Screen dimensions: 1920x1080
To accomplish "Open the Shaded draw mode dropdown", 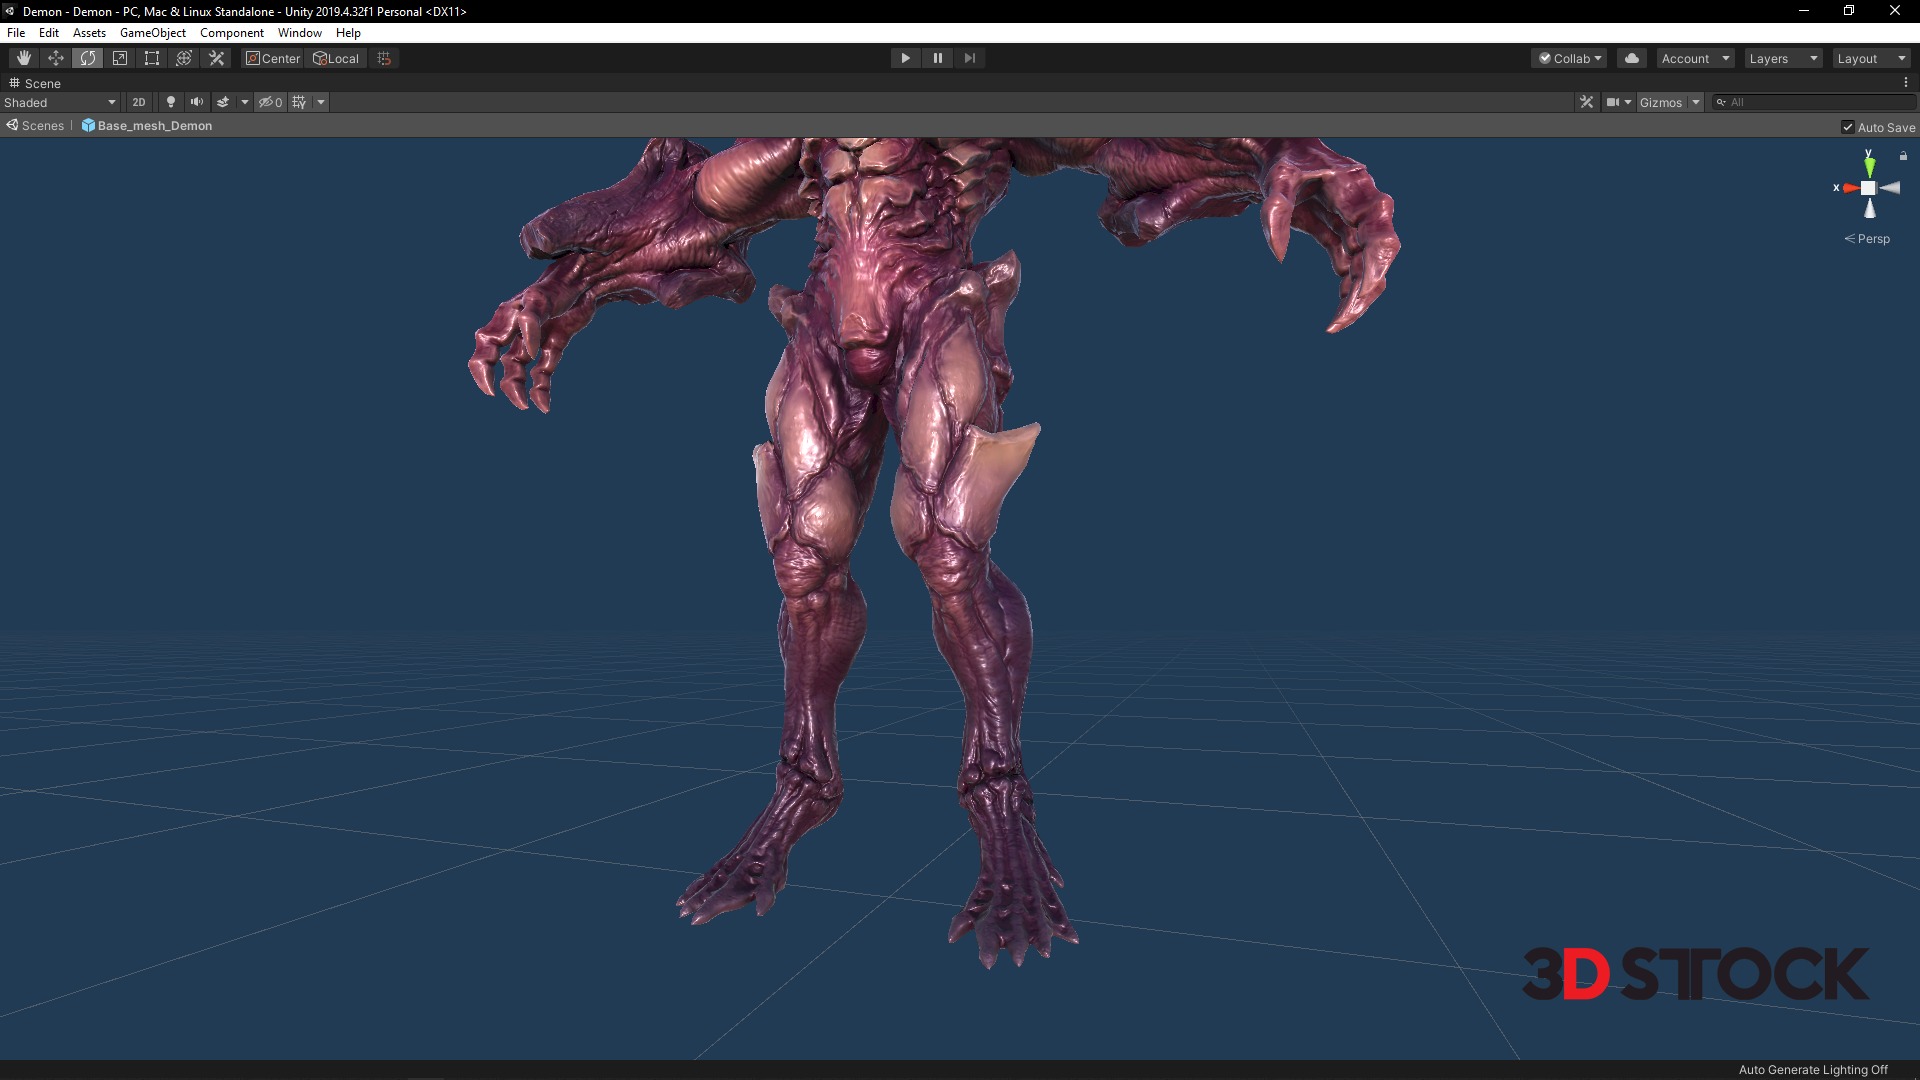I will point(60,102).
